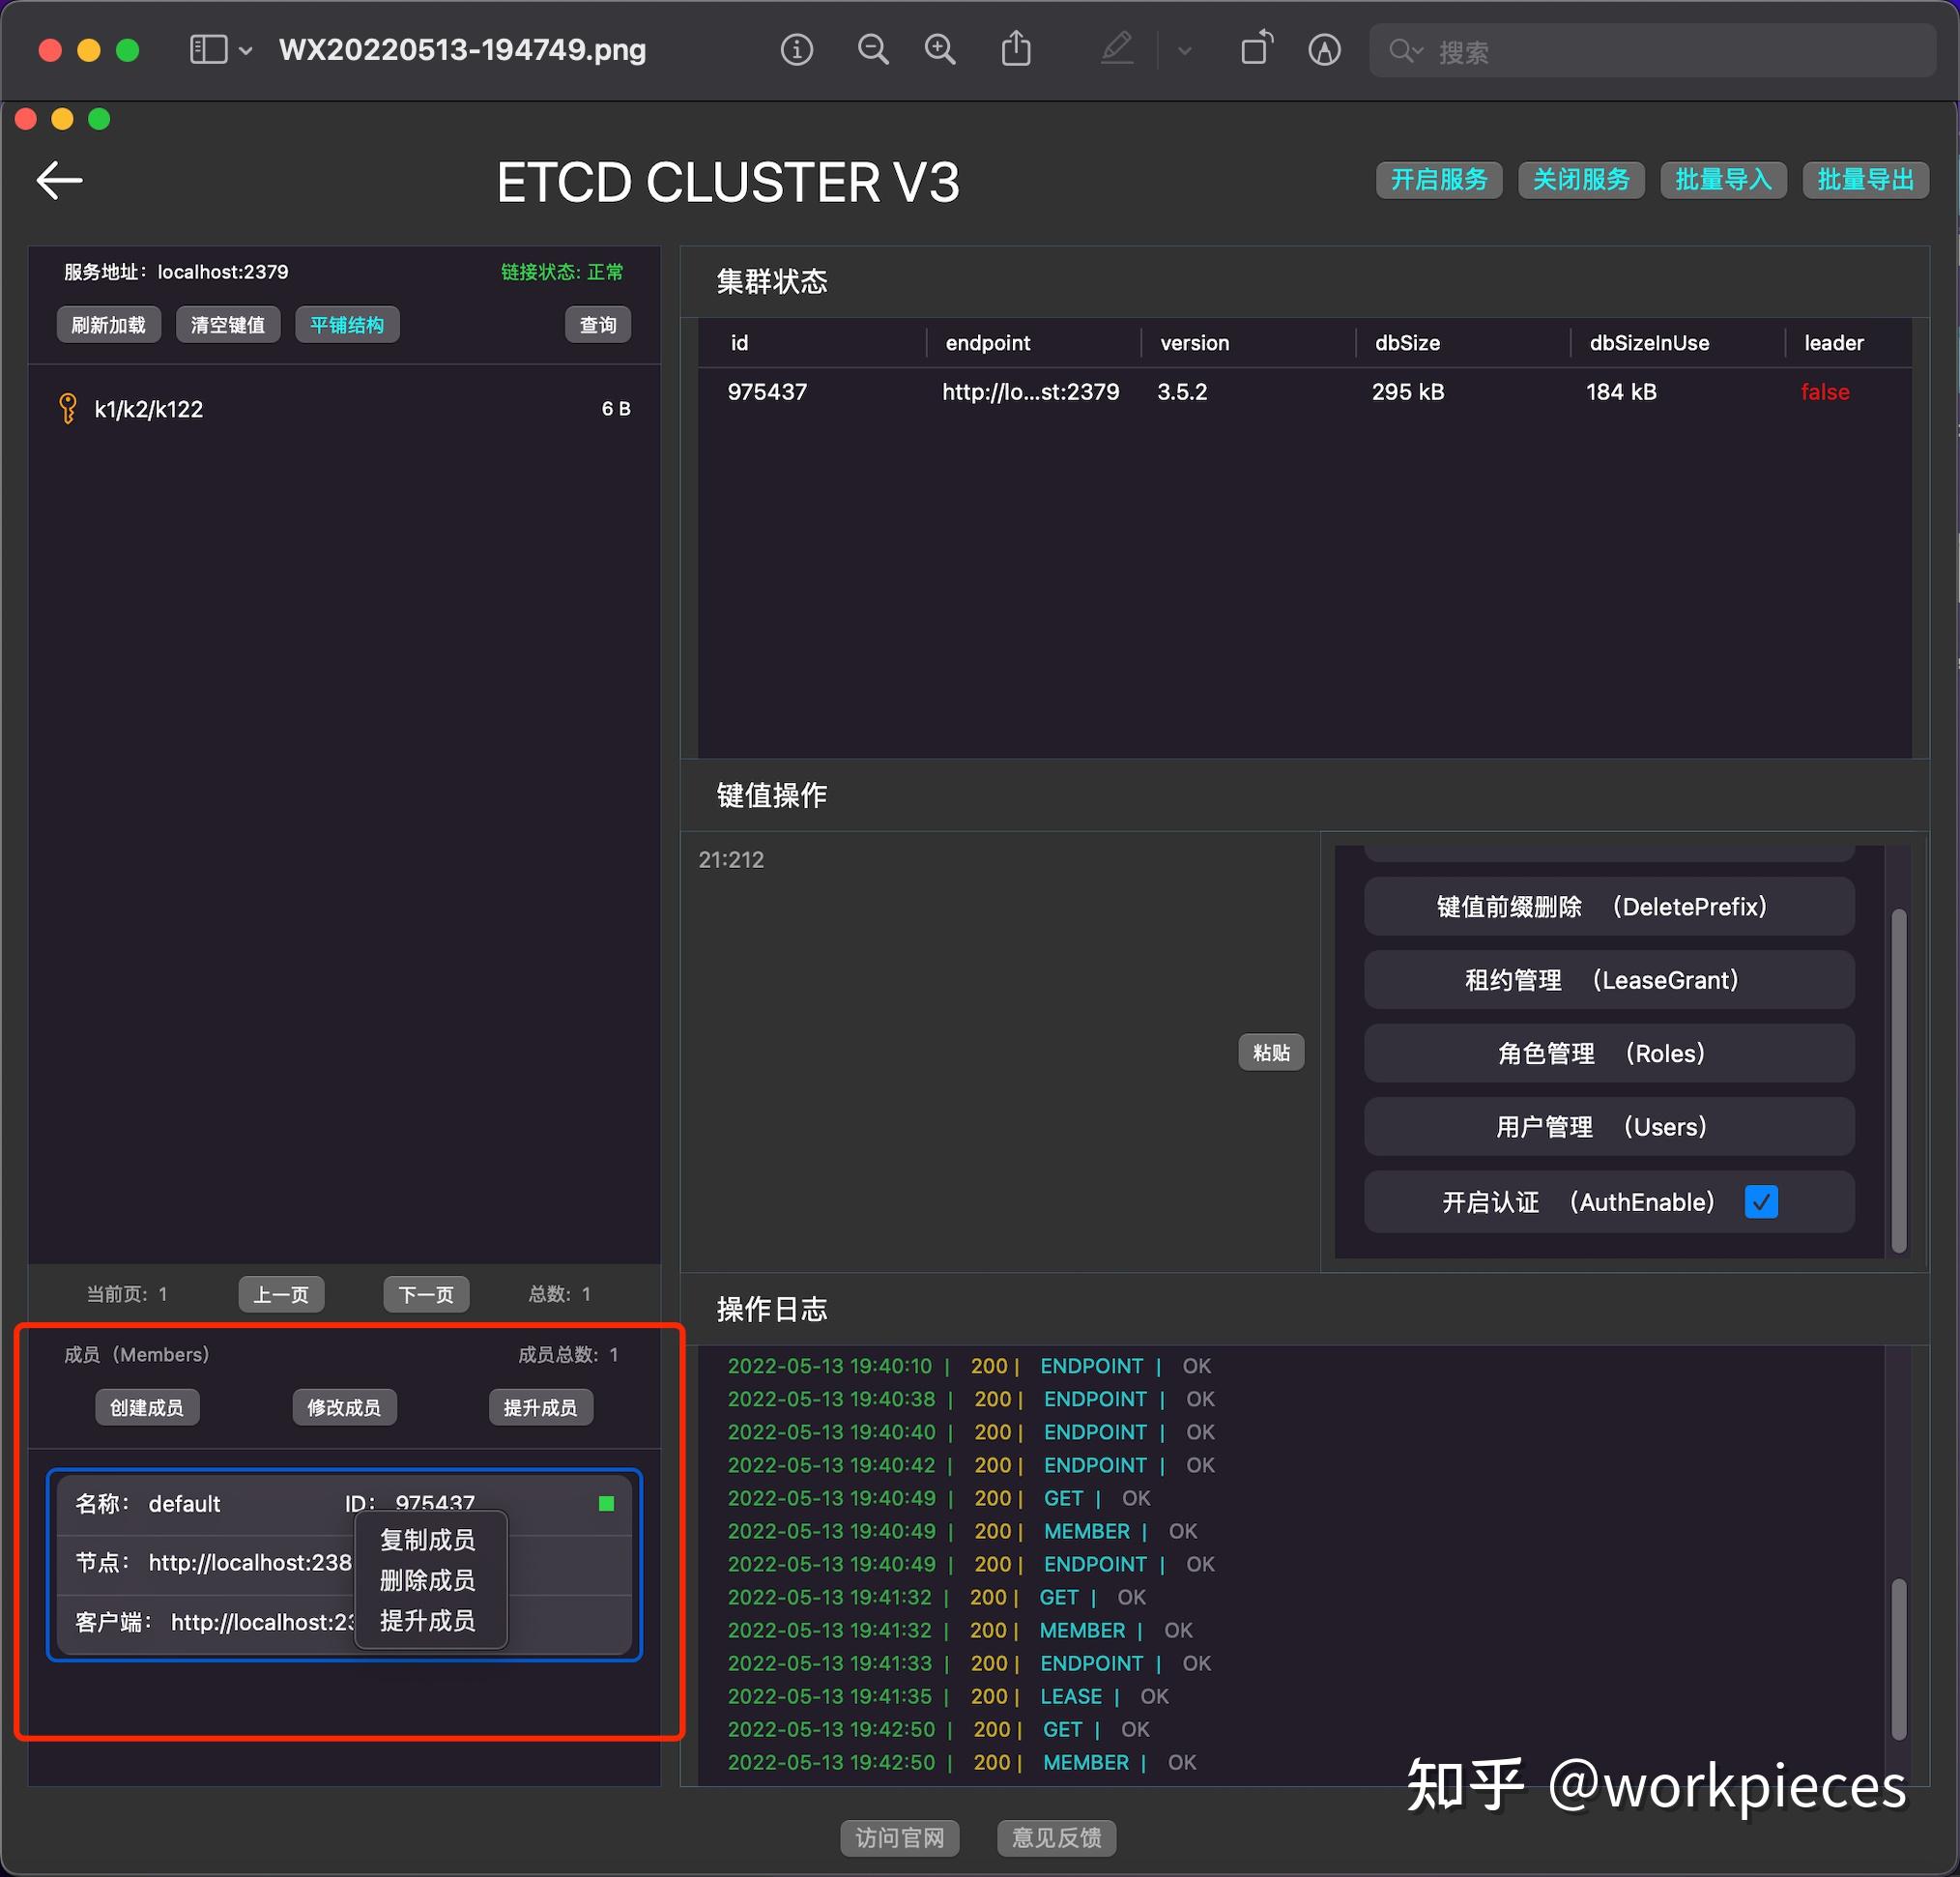1960x1877 pixels.
Task: Select 删除成员 from the context menu
Action: click(x=428, y=1581)
